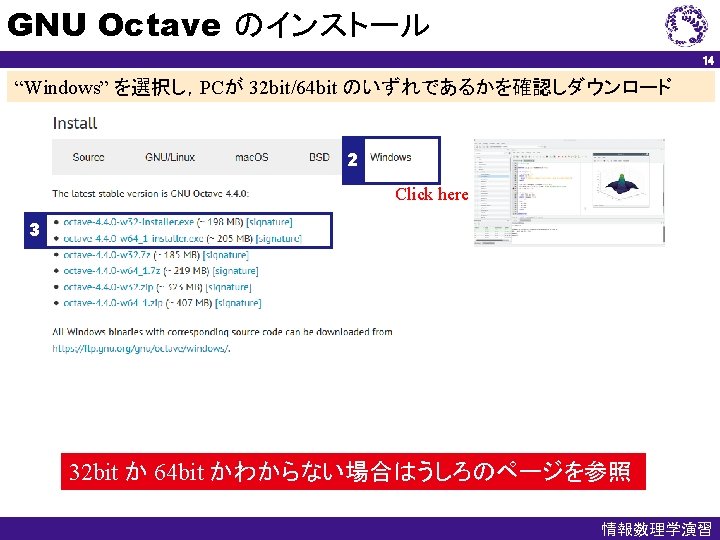Visit ftp.gnu.org Octave windows link
This screenshot has width=720, height=540.
pyautogui.click(x=141, y=348)
